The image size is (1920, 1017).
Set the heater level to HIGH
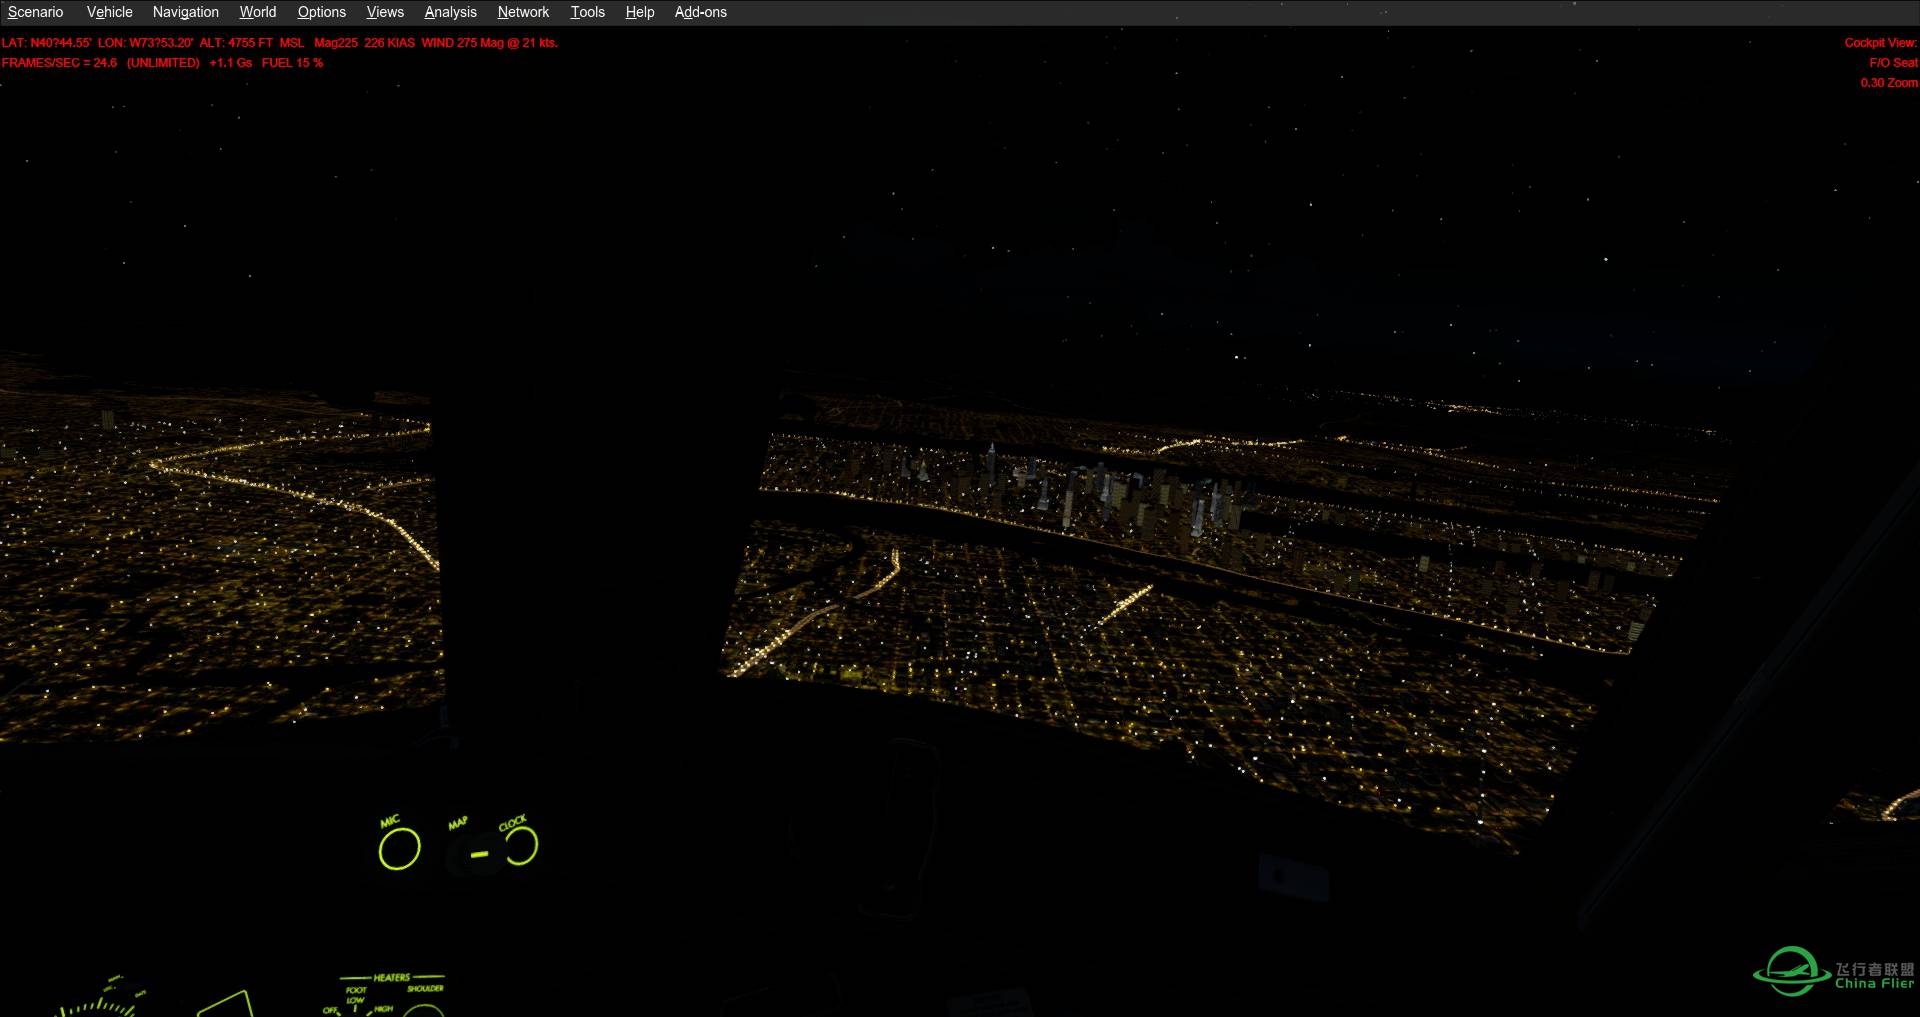383,1010
